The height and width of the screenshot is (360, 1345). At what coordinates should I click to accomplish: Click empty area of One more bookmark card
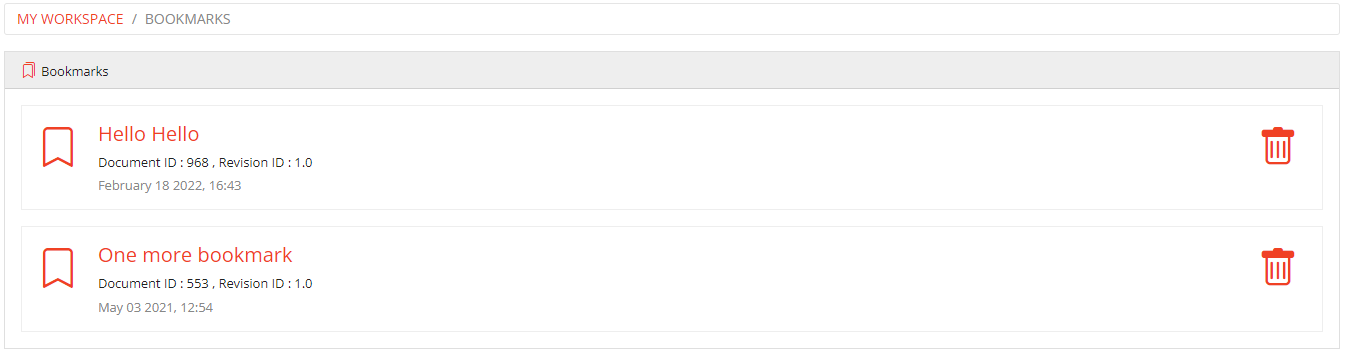[750, 278]
